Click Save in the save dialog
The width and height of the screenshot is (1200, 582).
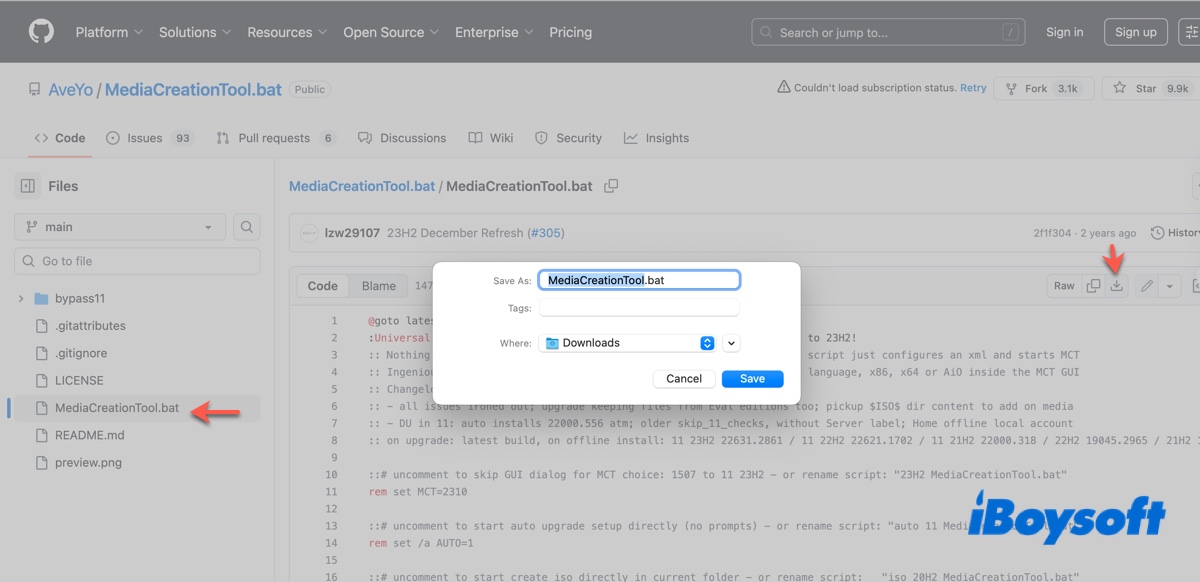[752, 378]
